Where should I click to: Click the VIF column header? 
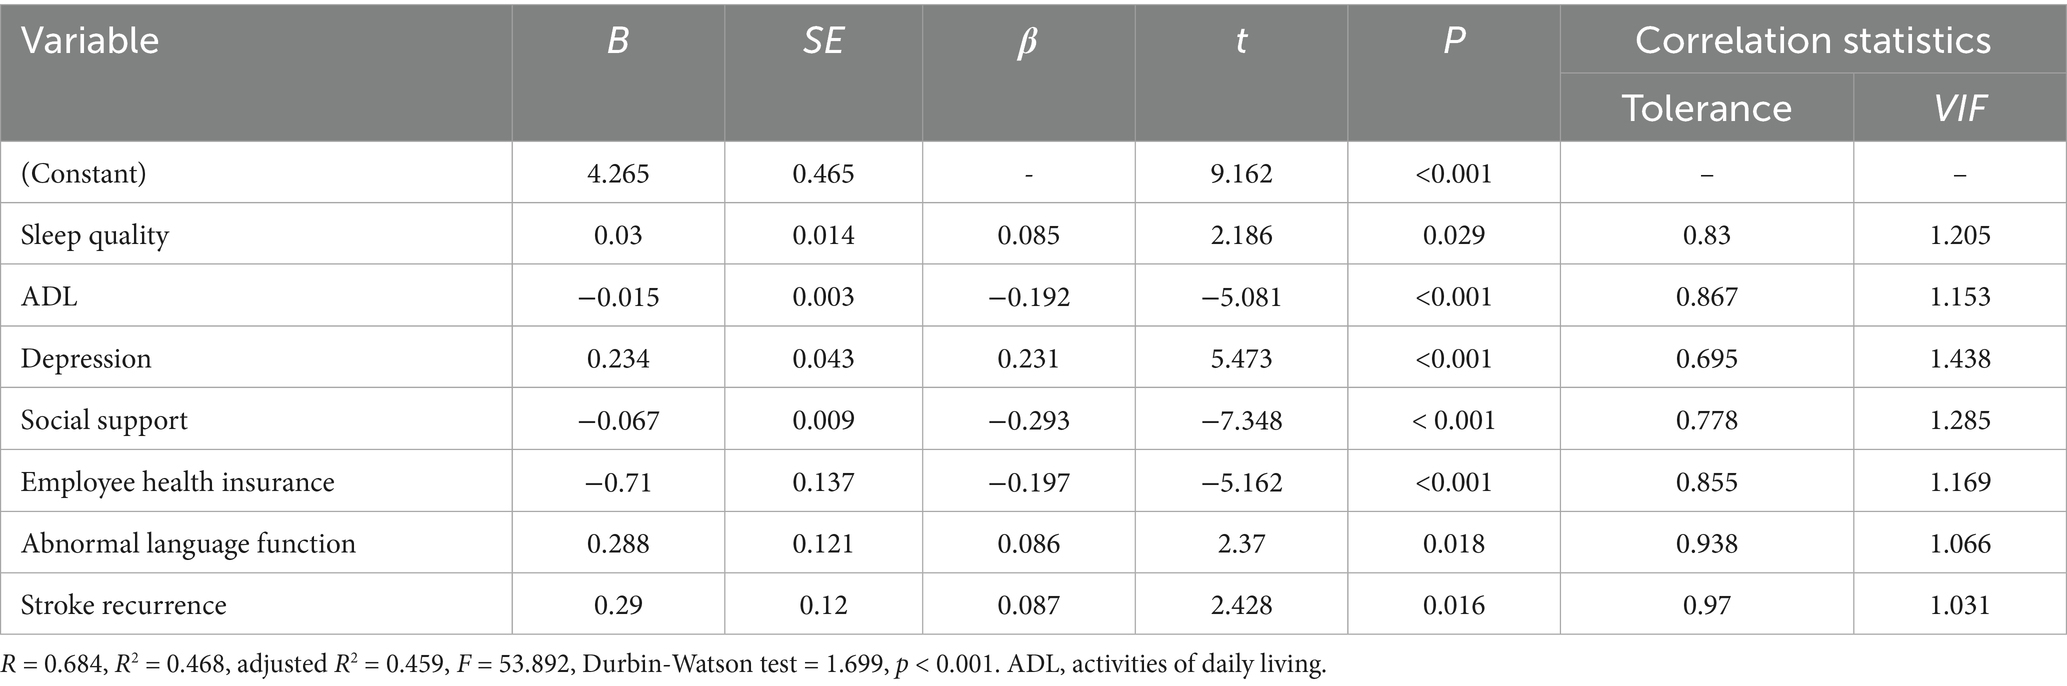click(1959, 108)
